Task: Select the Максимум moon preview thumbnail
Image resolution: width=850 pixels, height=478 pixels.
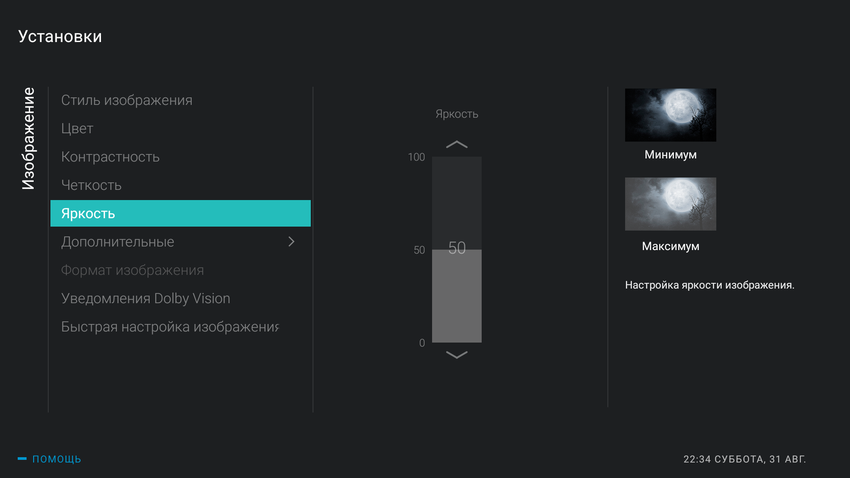Action: pyautogui.click(x=670, y=204)
